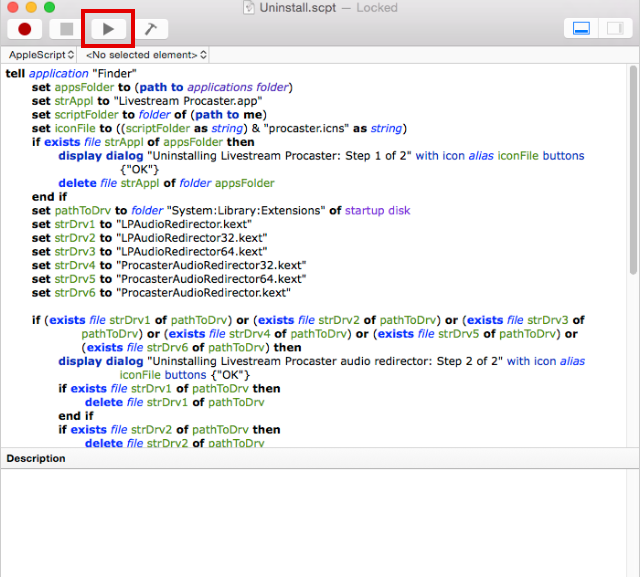Stop the script with the Stop button

(67, 29)
